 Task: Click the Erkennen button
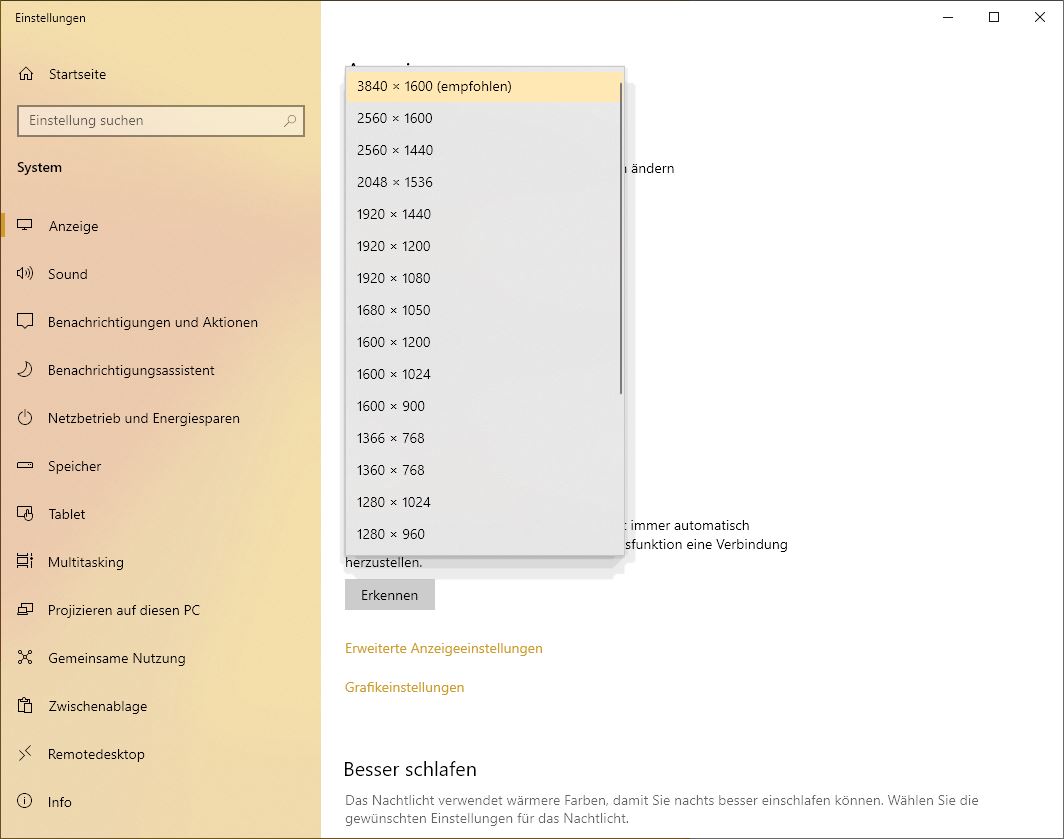pyautogui.click(x=390, y=595)
